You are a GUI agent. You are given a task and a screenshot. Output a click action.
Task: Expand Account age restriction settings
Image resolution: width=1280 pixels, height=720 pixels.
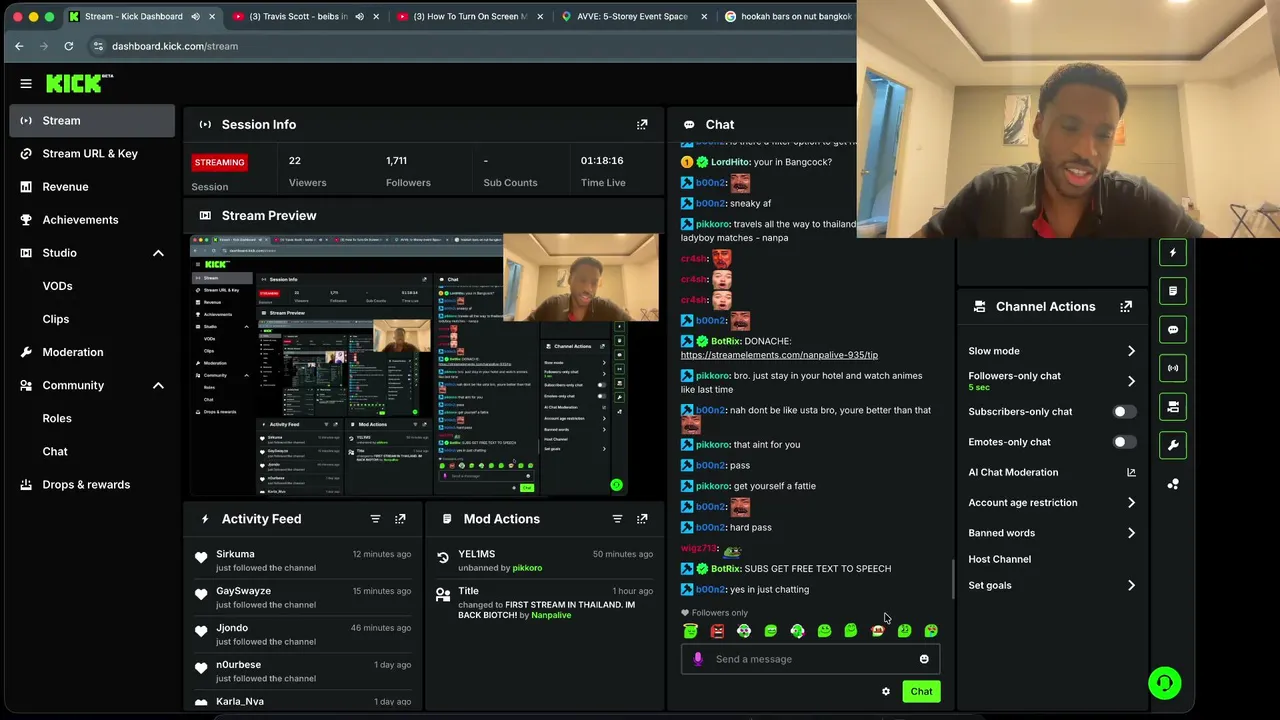1131,503
